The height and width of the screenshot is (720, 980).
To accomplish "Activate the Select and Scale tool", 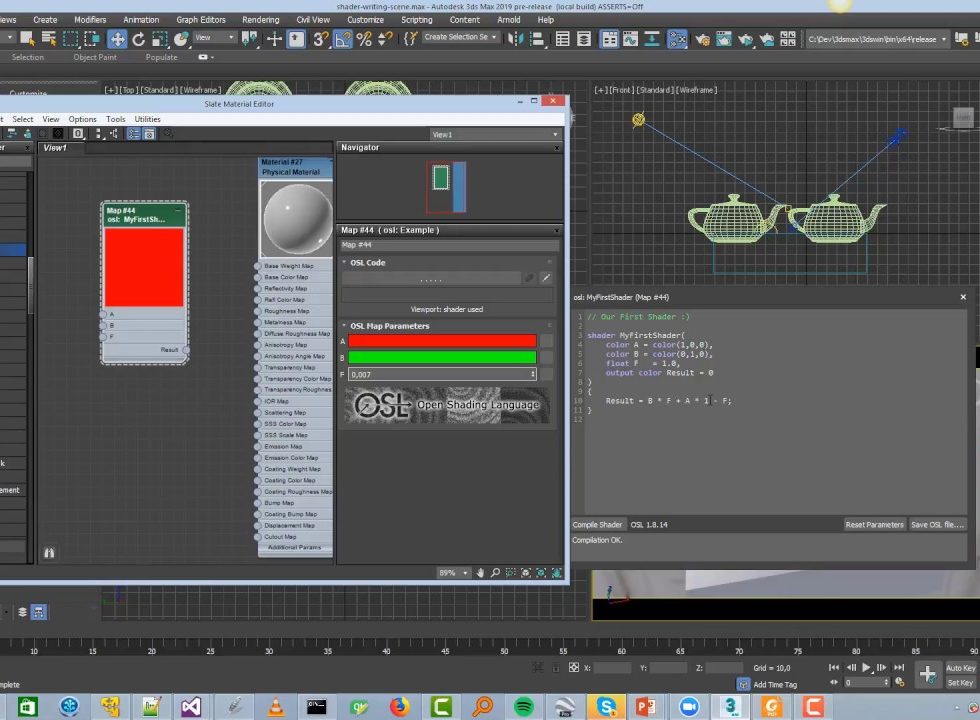I will [160, 39].
